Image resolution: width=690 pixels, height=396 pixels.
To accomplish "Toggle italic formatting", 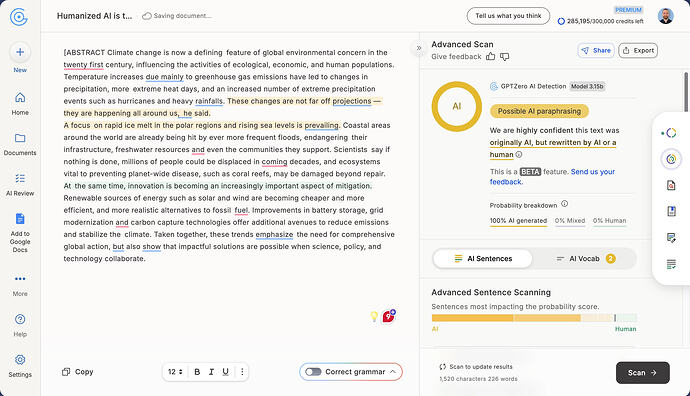I will [x=211, y=372].
